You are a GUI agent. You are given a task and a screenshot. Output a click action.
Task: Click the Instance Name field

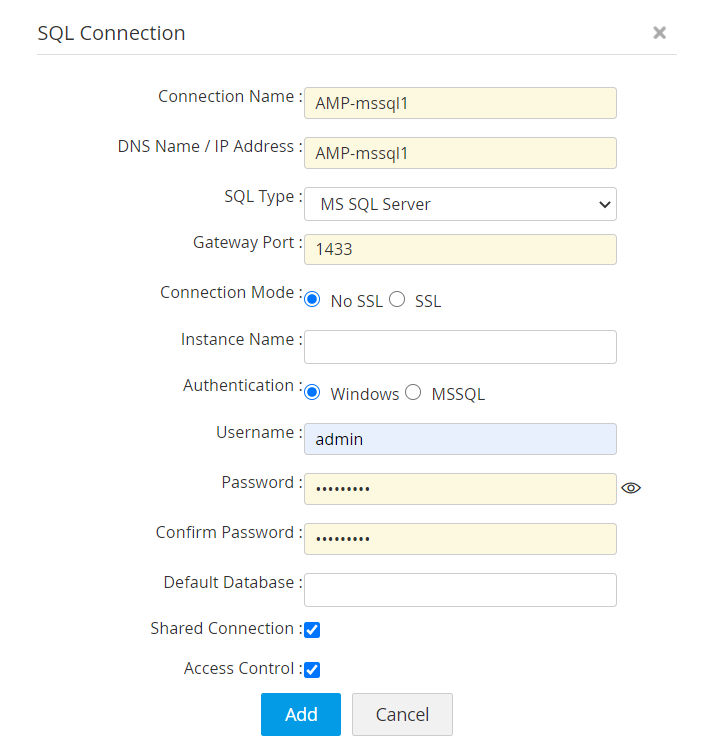click(x=460, y=347)
